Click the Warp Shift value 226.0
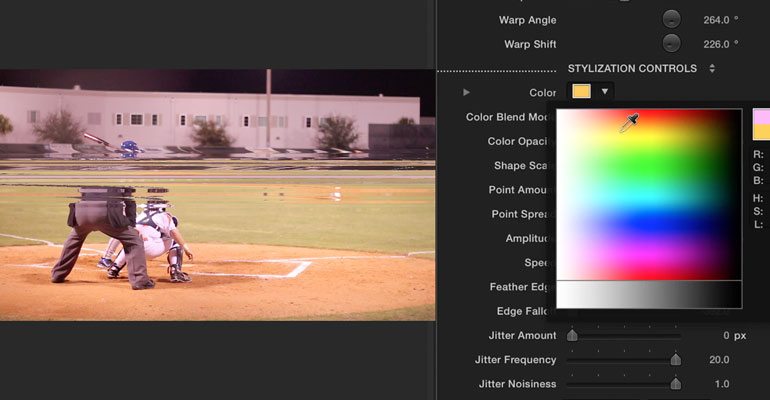The height and width of the screenshot is (400, 770). 716,44
